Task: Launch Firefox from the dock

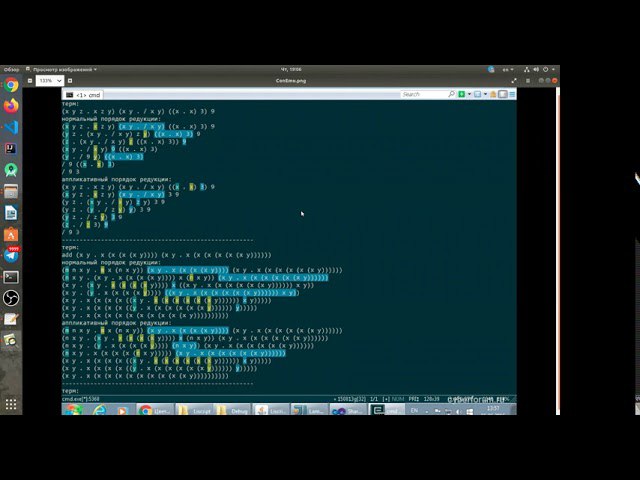Action: 11,106
